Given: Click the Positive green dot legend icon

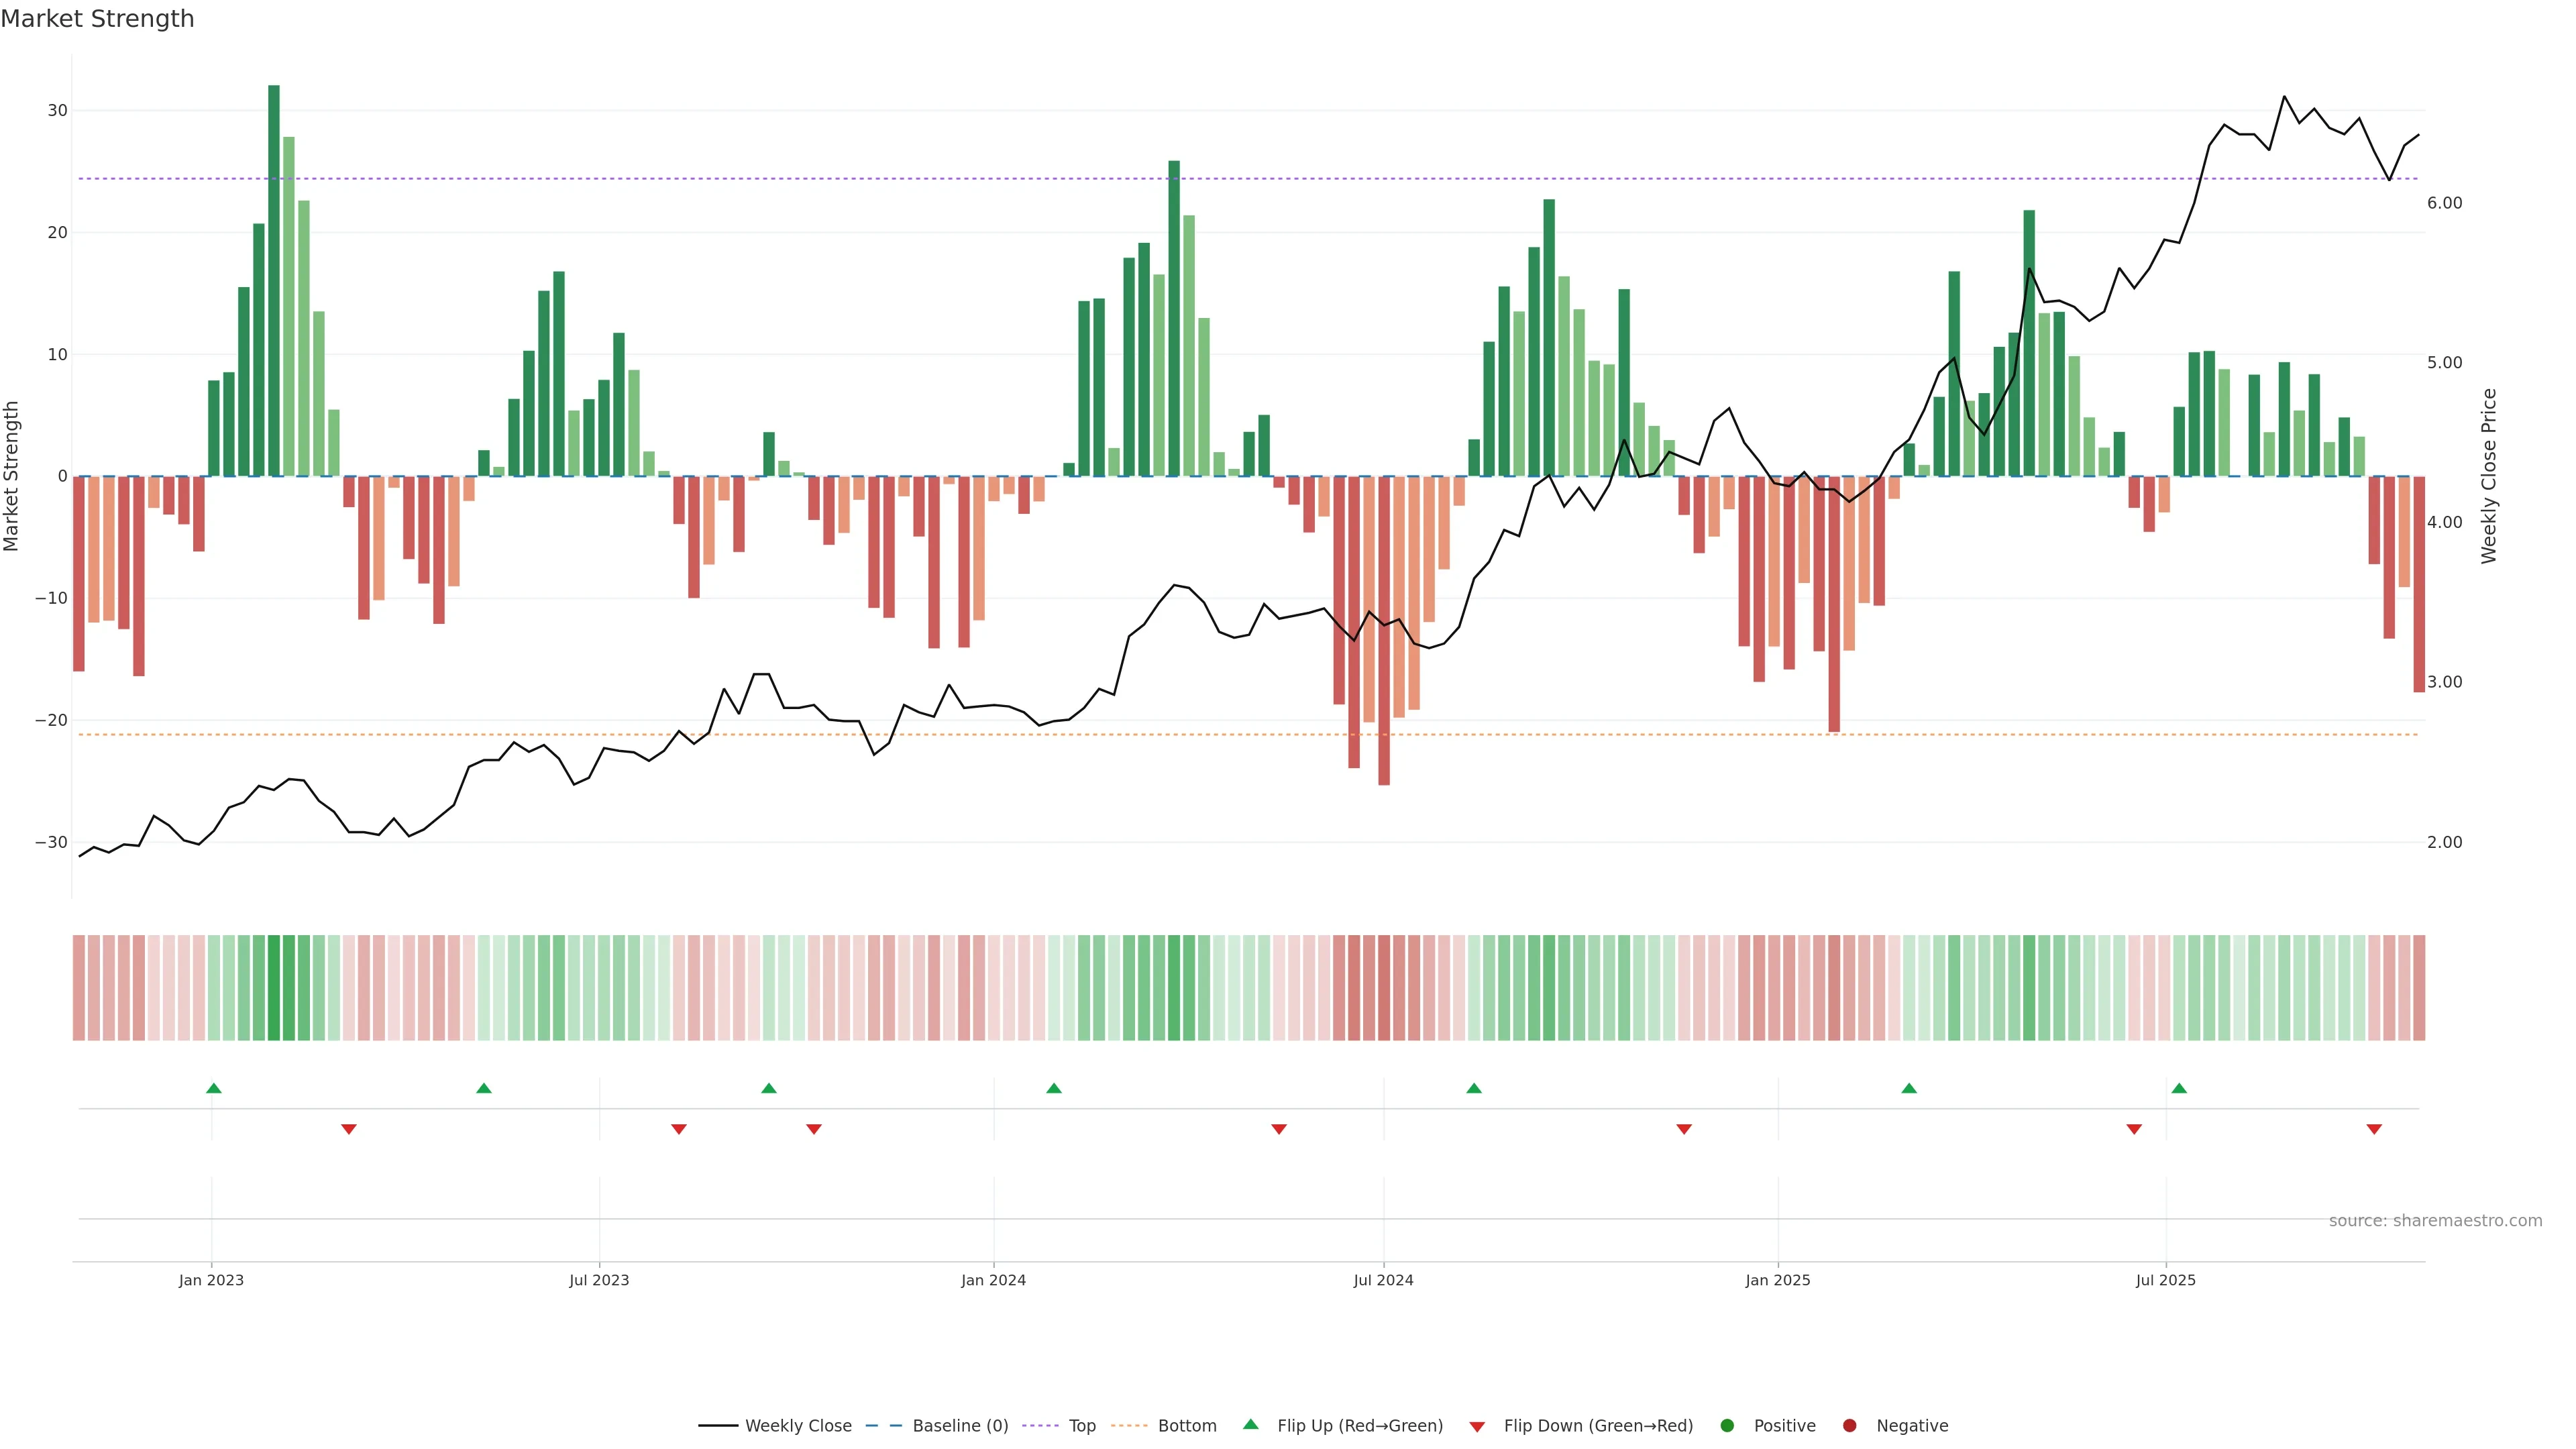Looking at the screenshot, I should tap(1727, 1426).
